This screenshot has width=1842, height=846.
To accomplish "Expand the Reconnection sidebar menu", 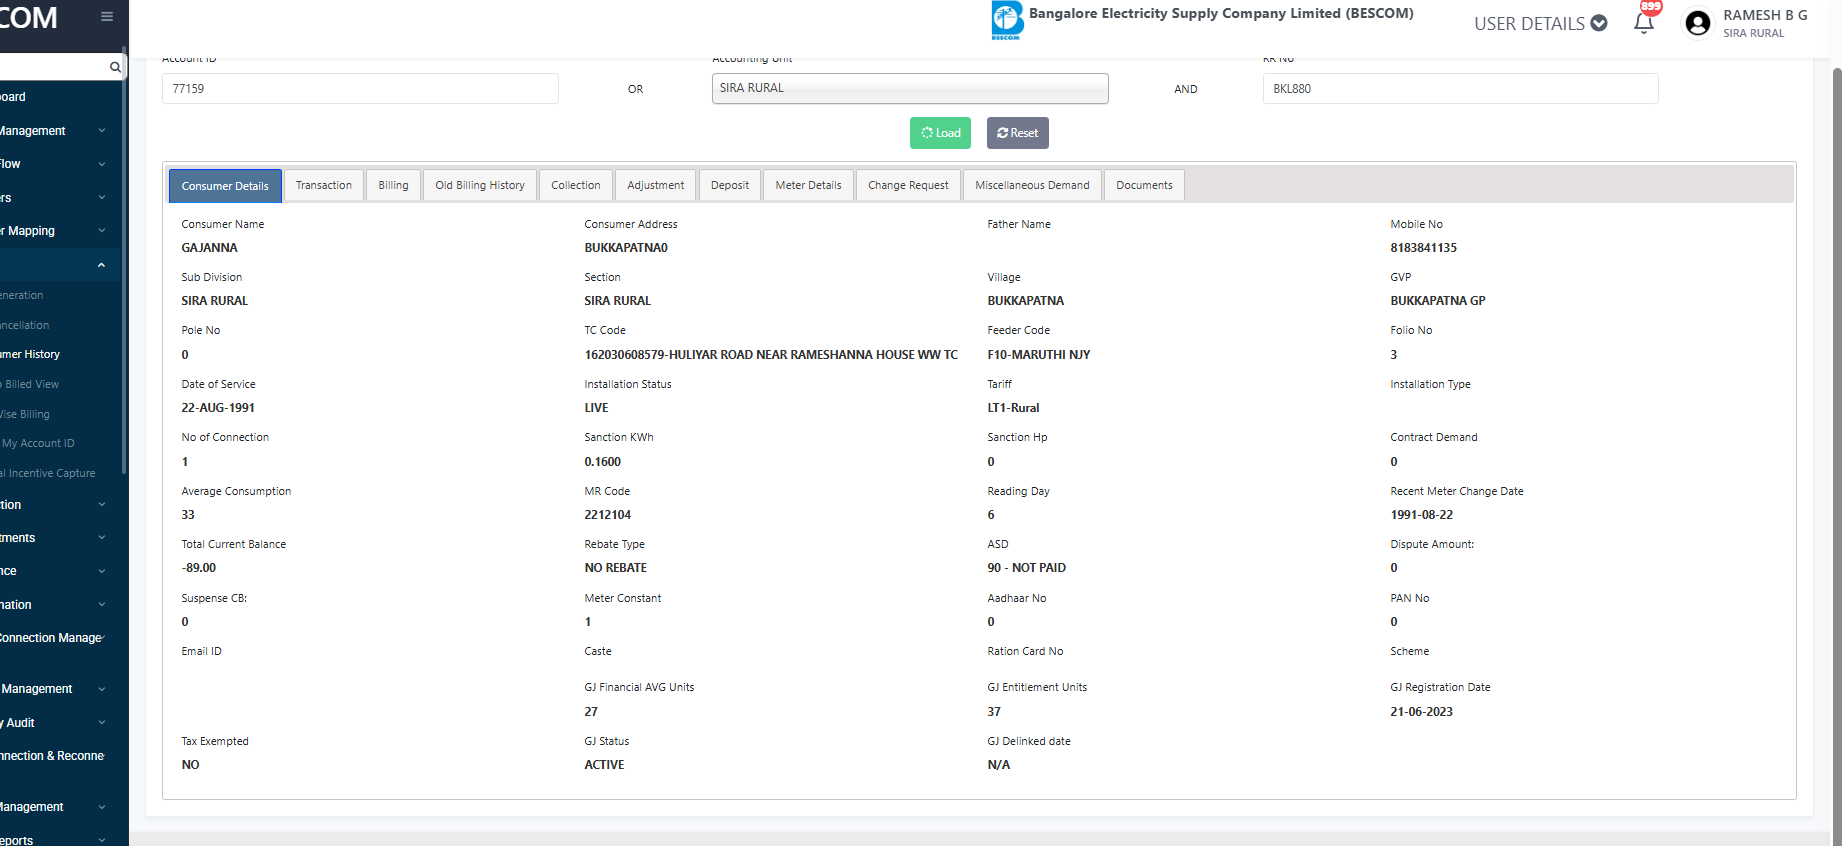I will point(60,756).
